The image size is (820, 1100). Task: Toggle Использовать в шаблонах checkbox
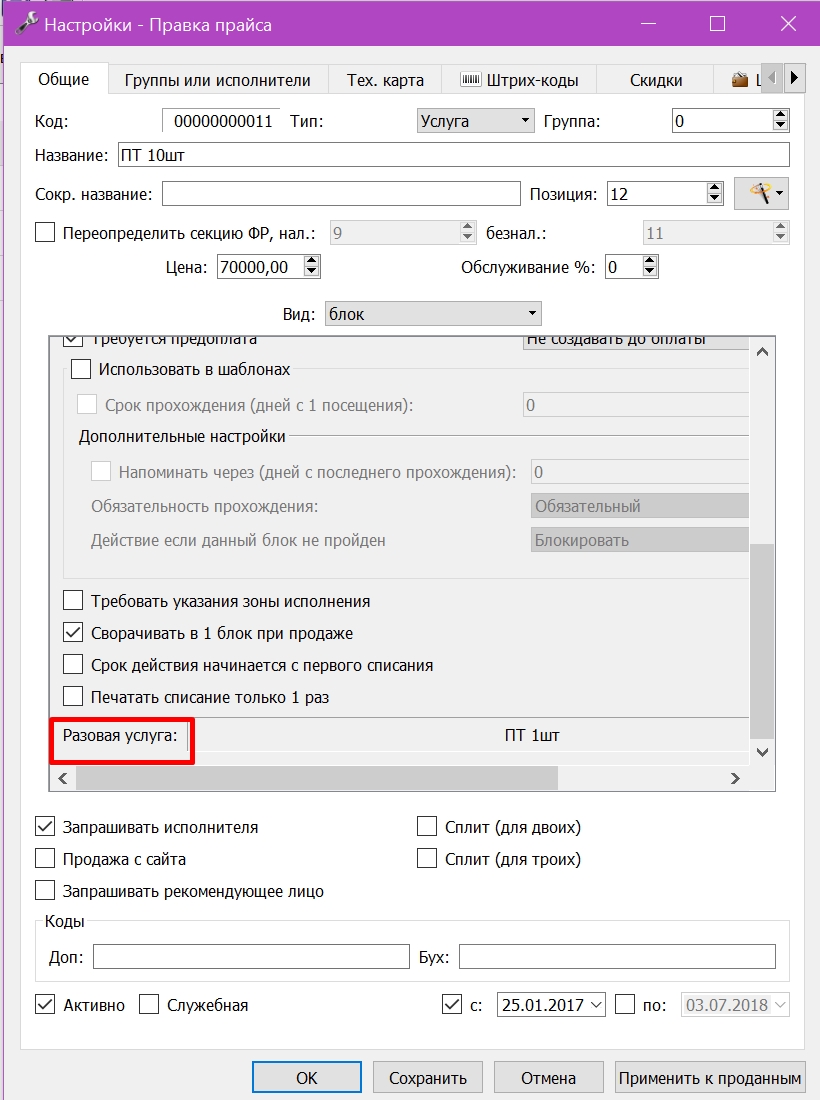(81, 369)
